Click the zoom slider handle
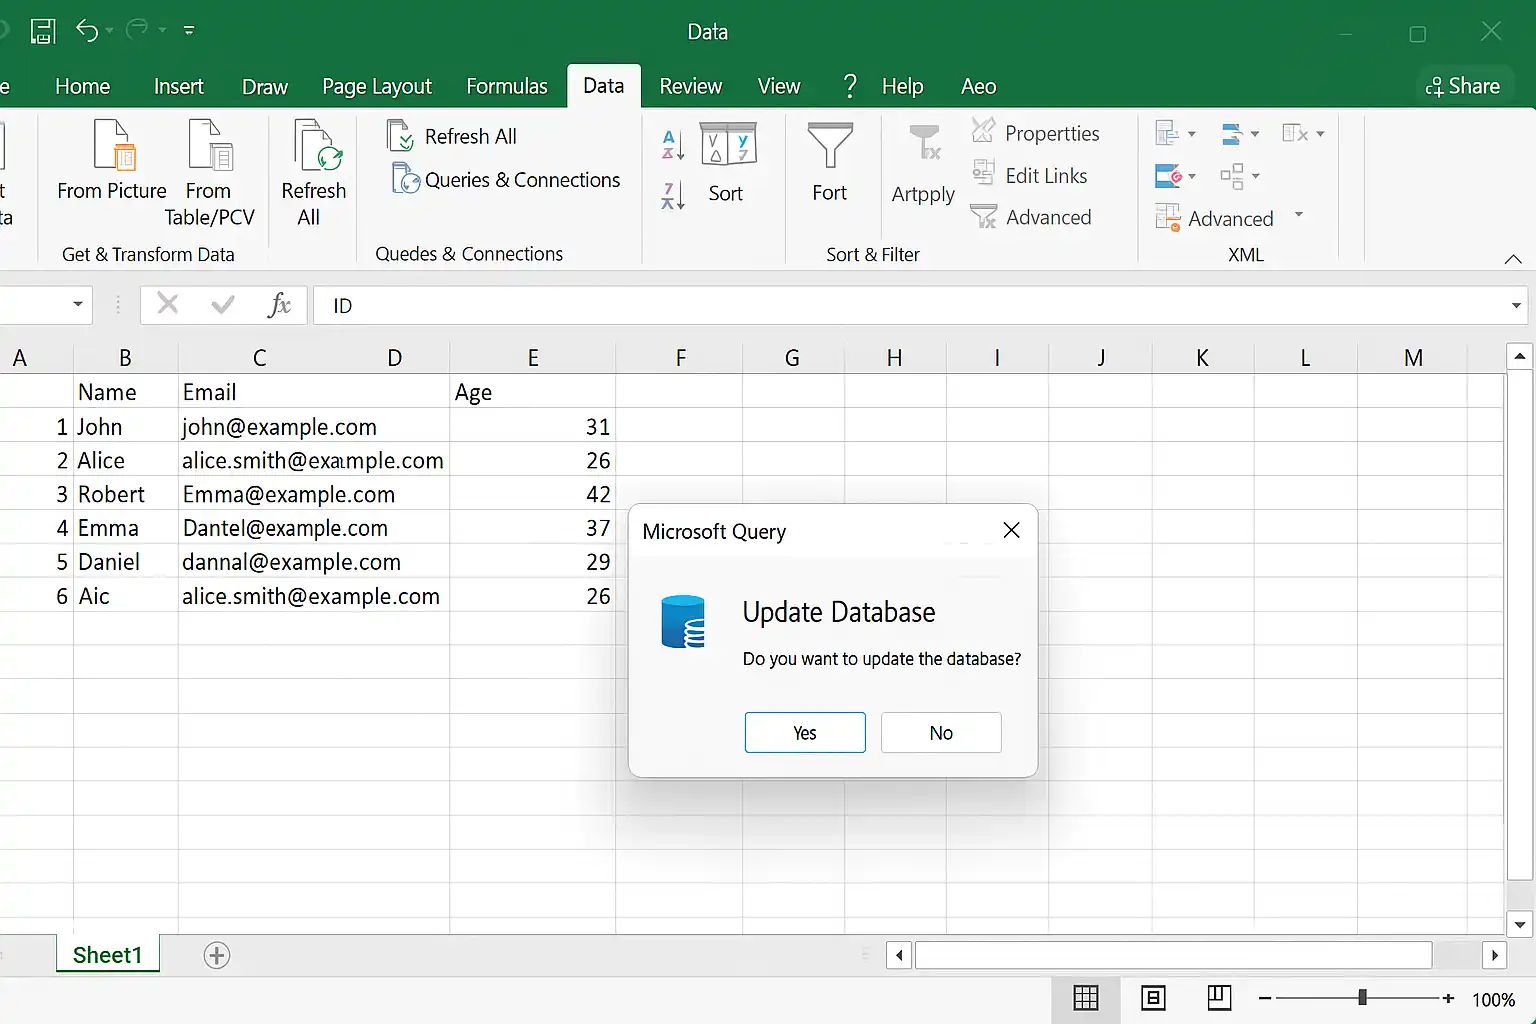Viewport: 1536px width, 1024px height. point(1362,998)
